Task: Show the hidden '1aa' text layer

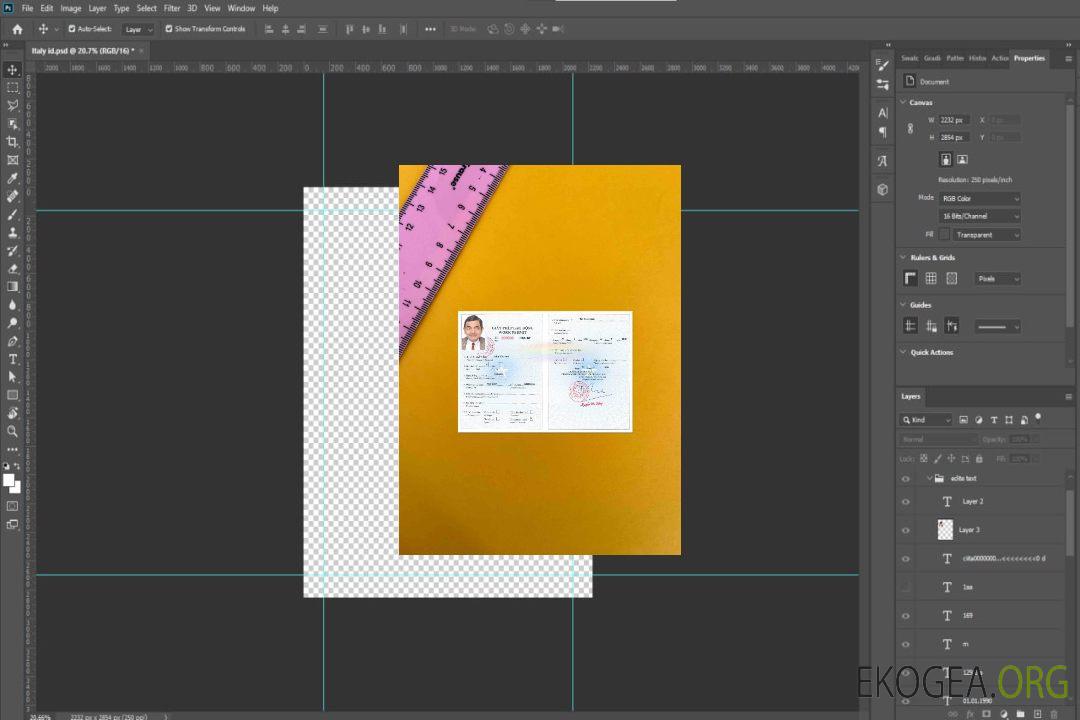Action: (906, 588)
